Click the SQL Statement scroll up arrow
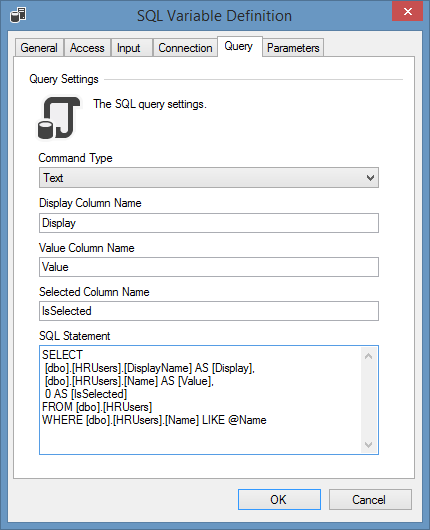The image size is (430, 530). pyautogui.click(x=368, y=356)
